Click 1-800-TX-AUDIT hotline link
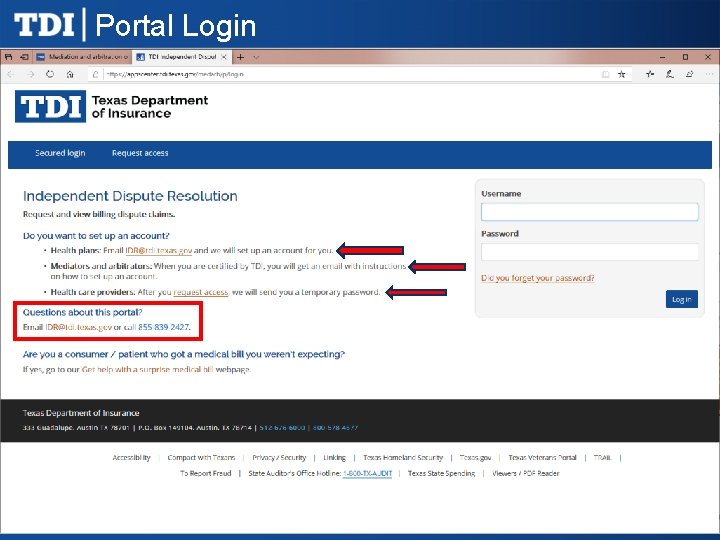 [x=367, y=473]
